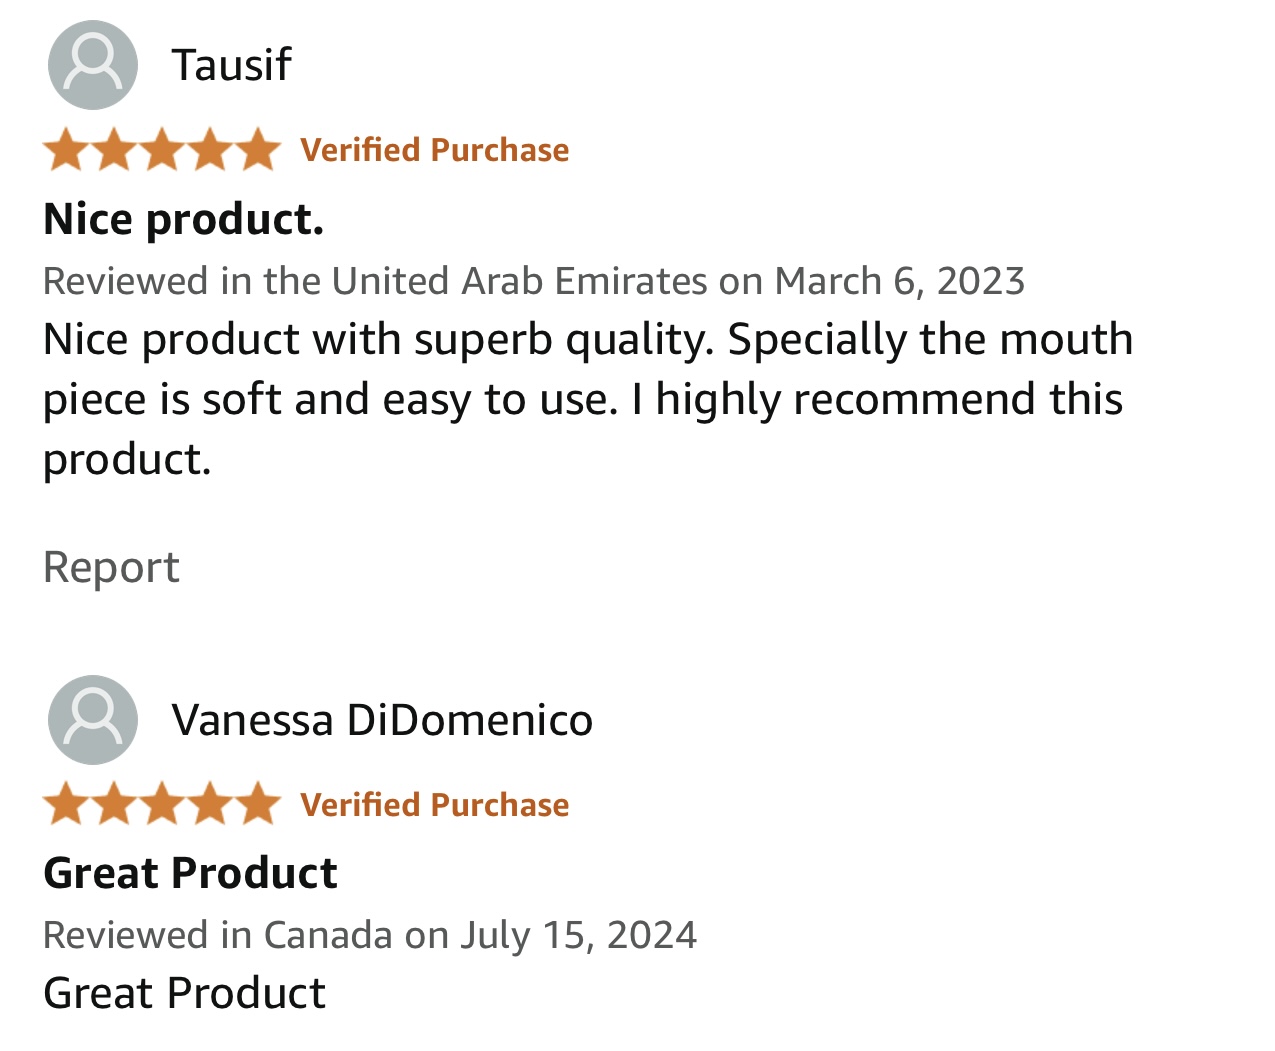Click the United Arab Emirates review date line
Viewport: 1275px width, 1051px height.
533,281
